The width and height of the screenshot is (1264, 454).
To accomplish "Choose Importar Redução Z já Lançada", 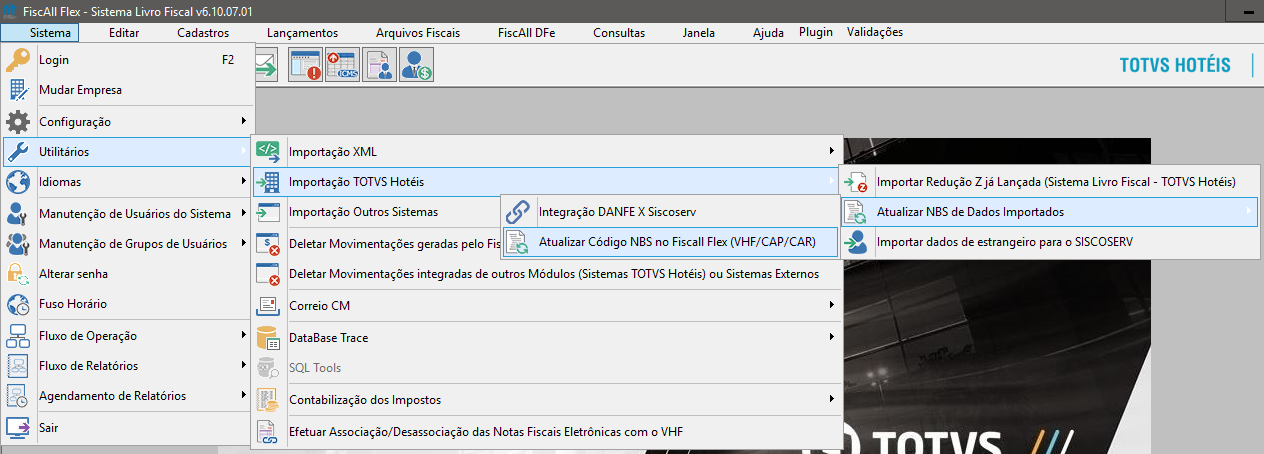I will coord(1051,182).
